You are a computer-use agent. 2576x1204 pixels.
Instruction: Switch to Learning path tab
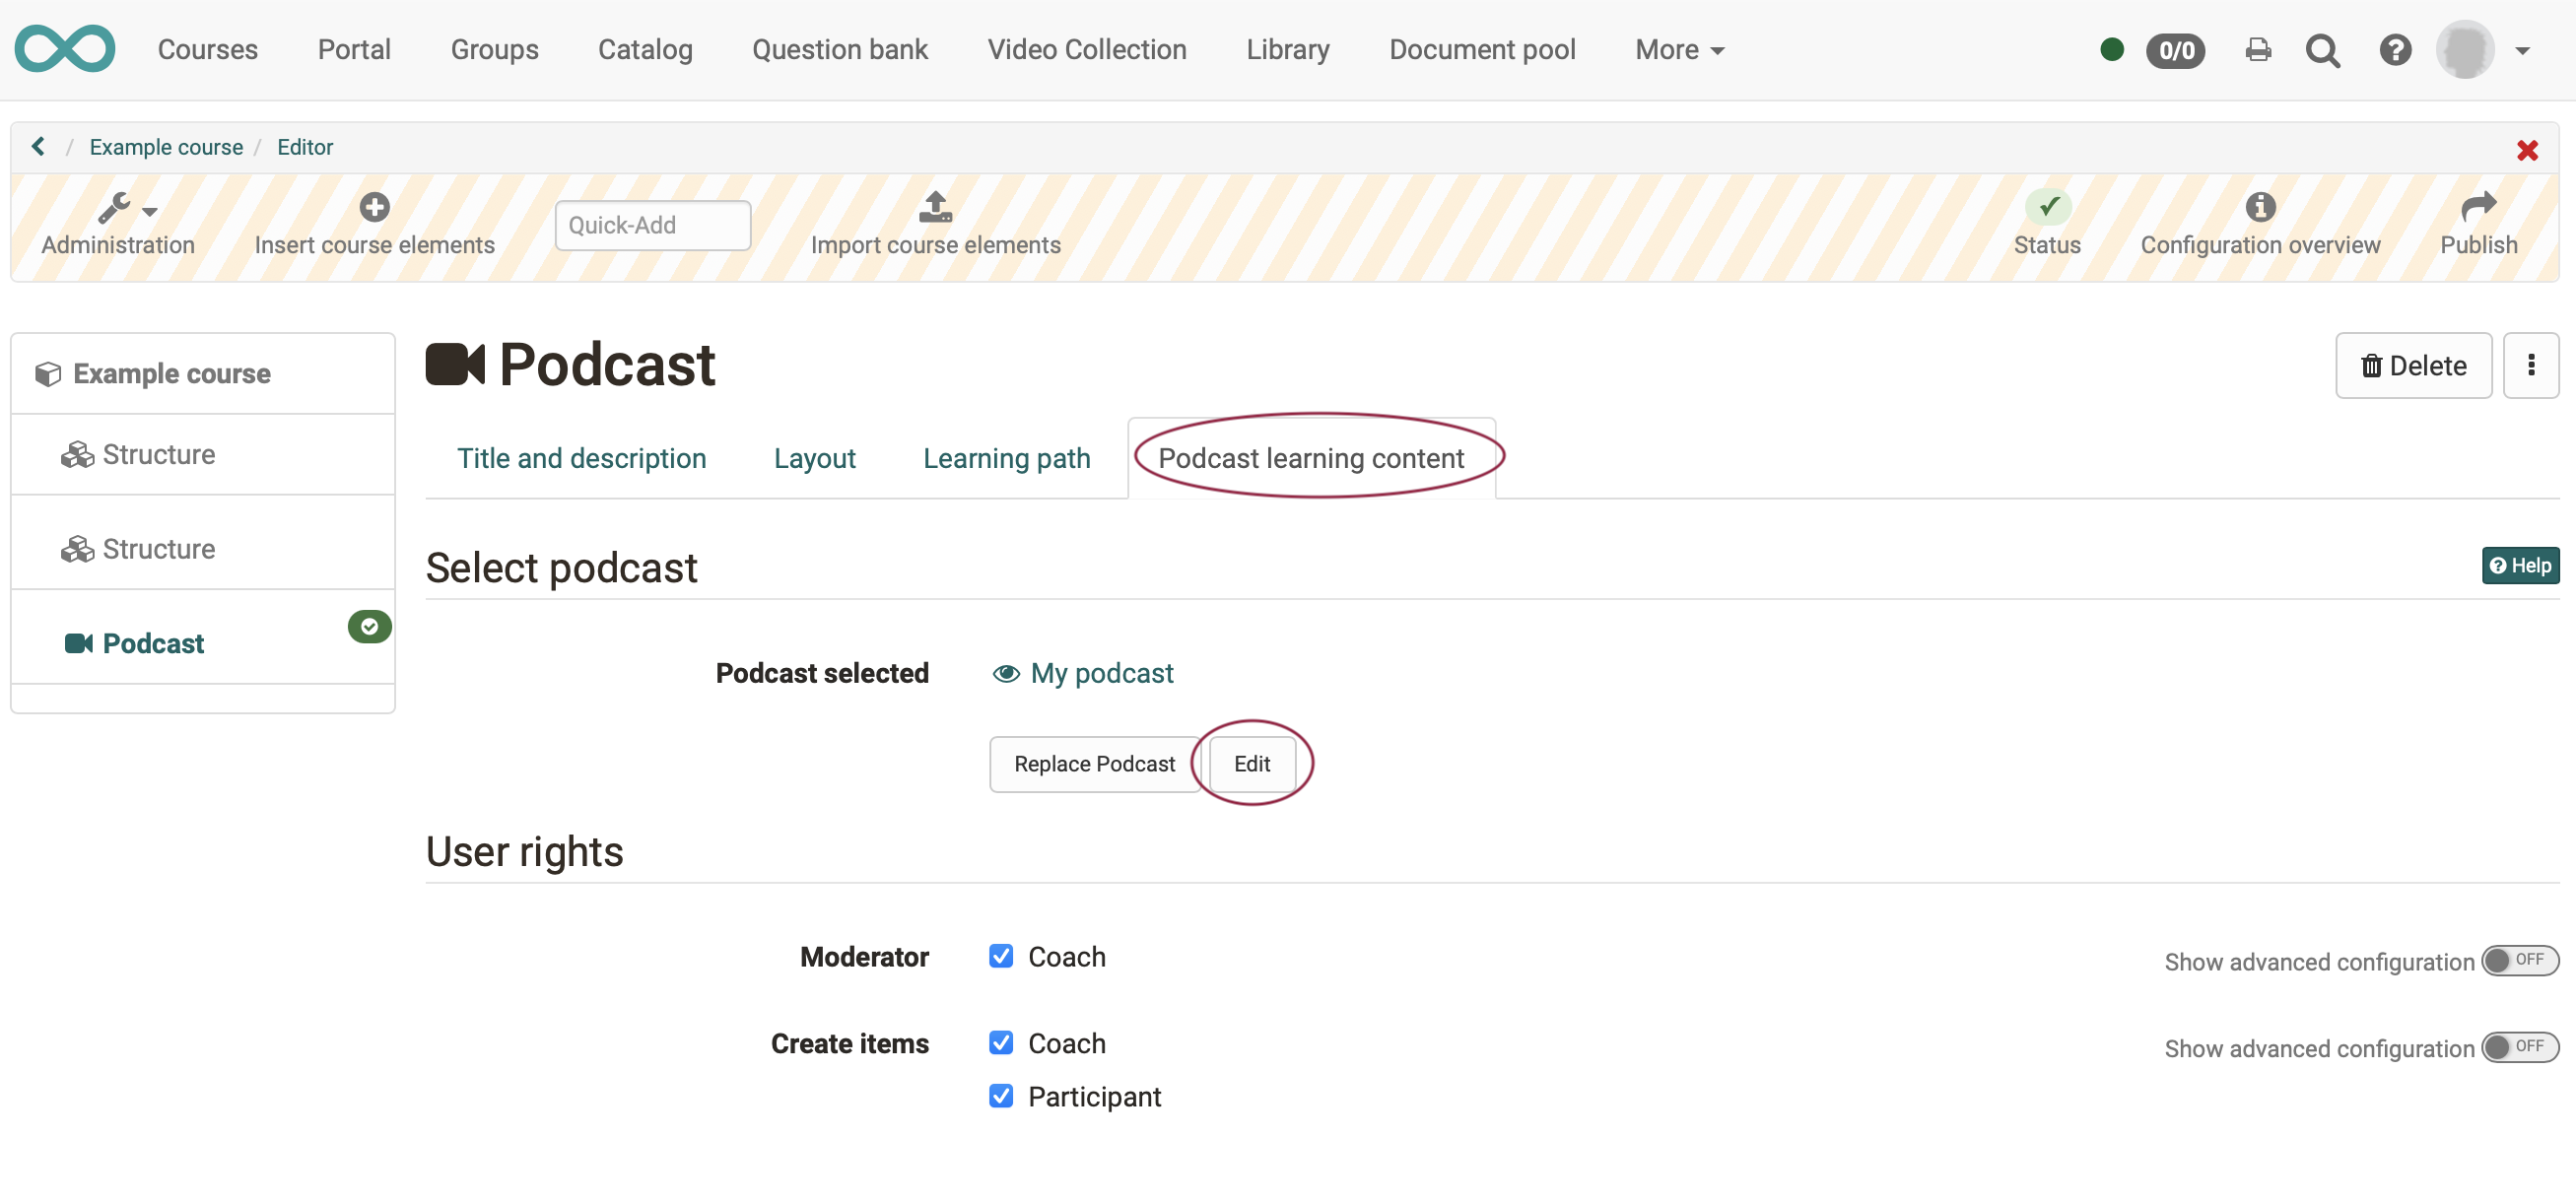(x=1005, y=458)
